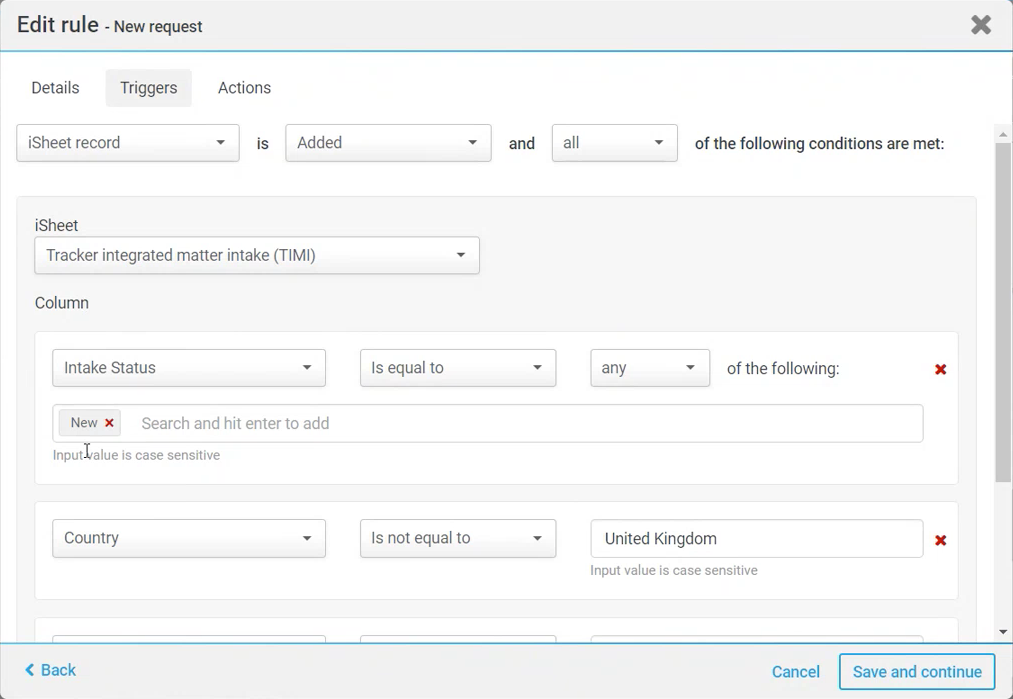1013x699 pixels.
Task: Open the Actions tab
Action: click(x=244, y=88)
